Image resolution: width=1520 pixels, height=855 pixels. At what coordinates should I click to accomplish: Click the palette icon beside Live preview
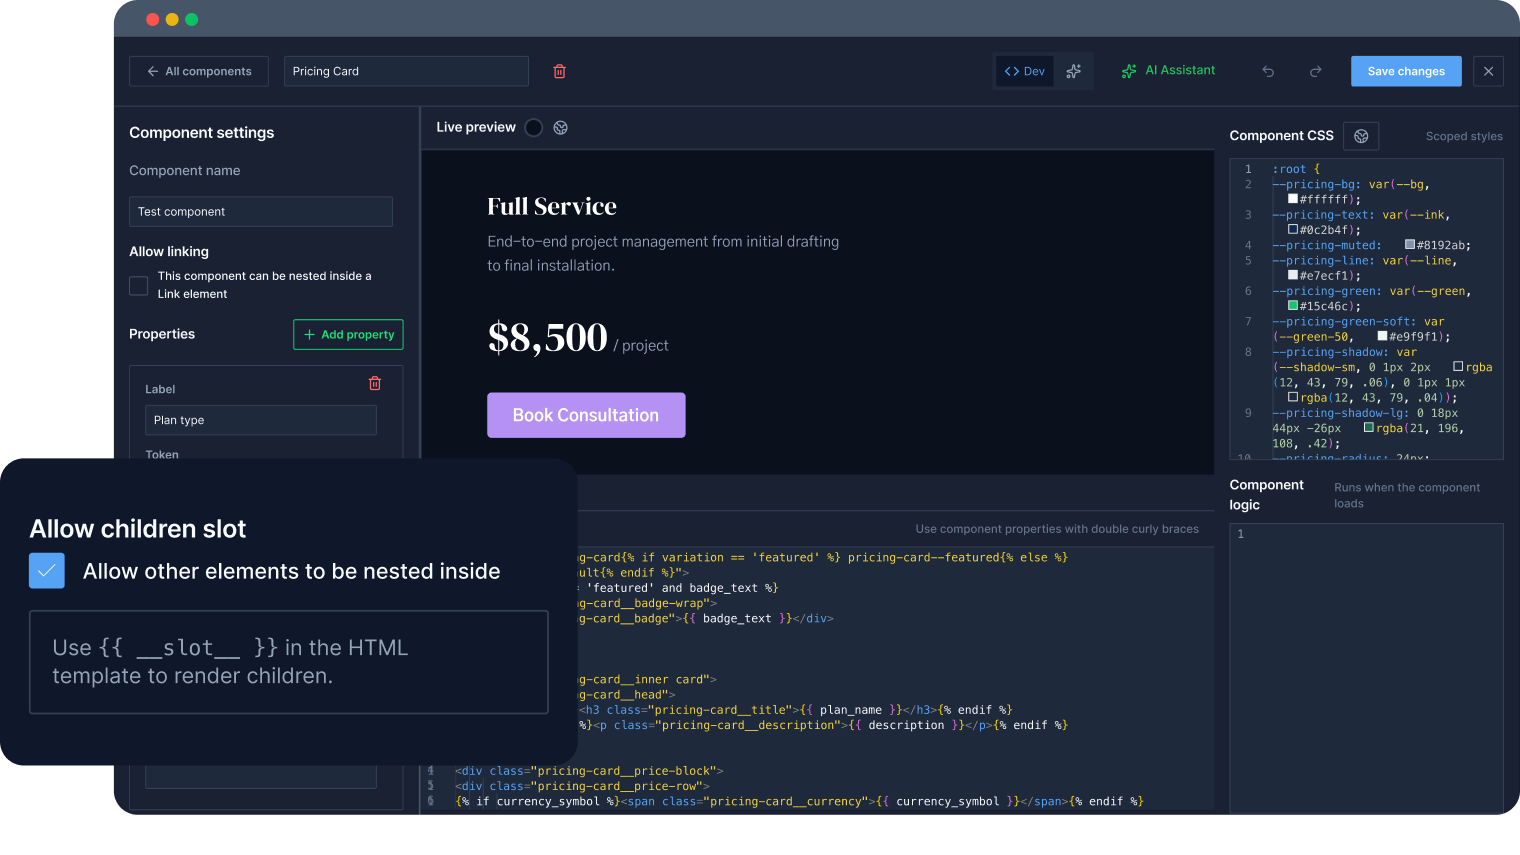[561, 127]
